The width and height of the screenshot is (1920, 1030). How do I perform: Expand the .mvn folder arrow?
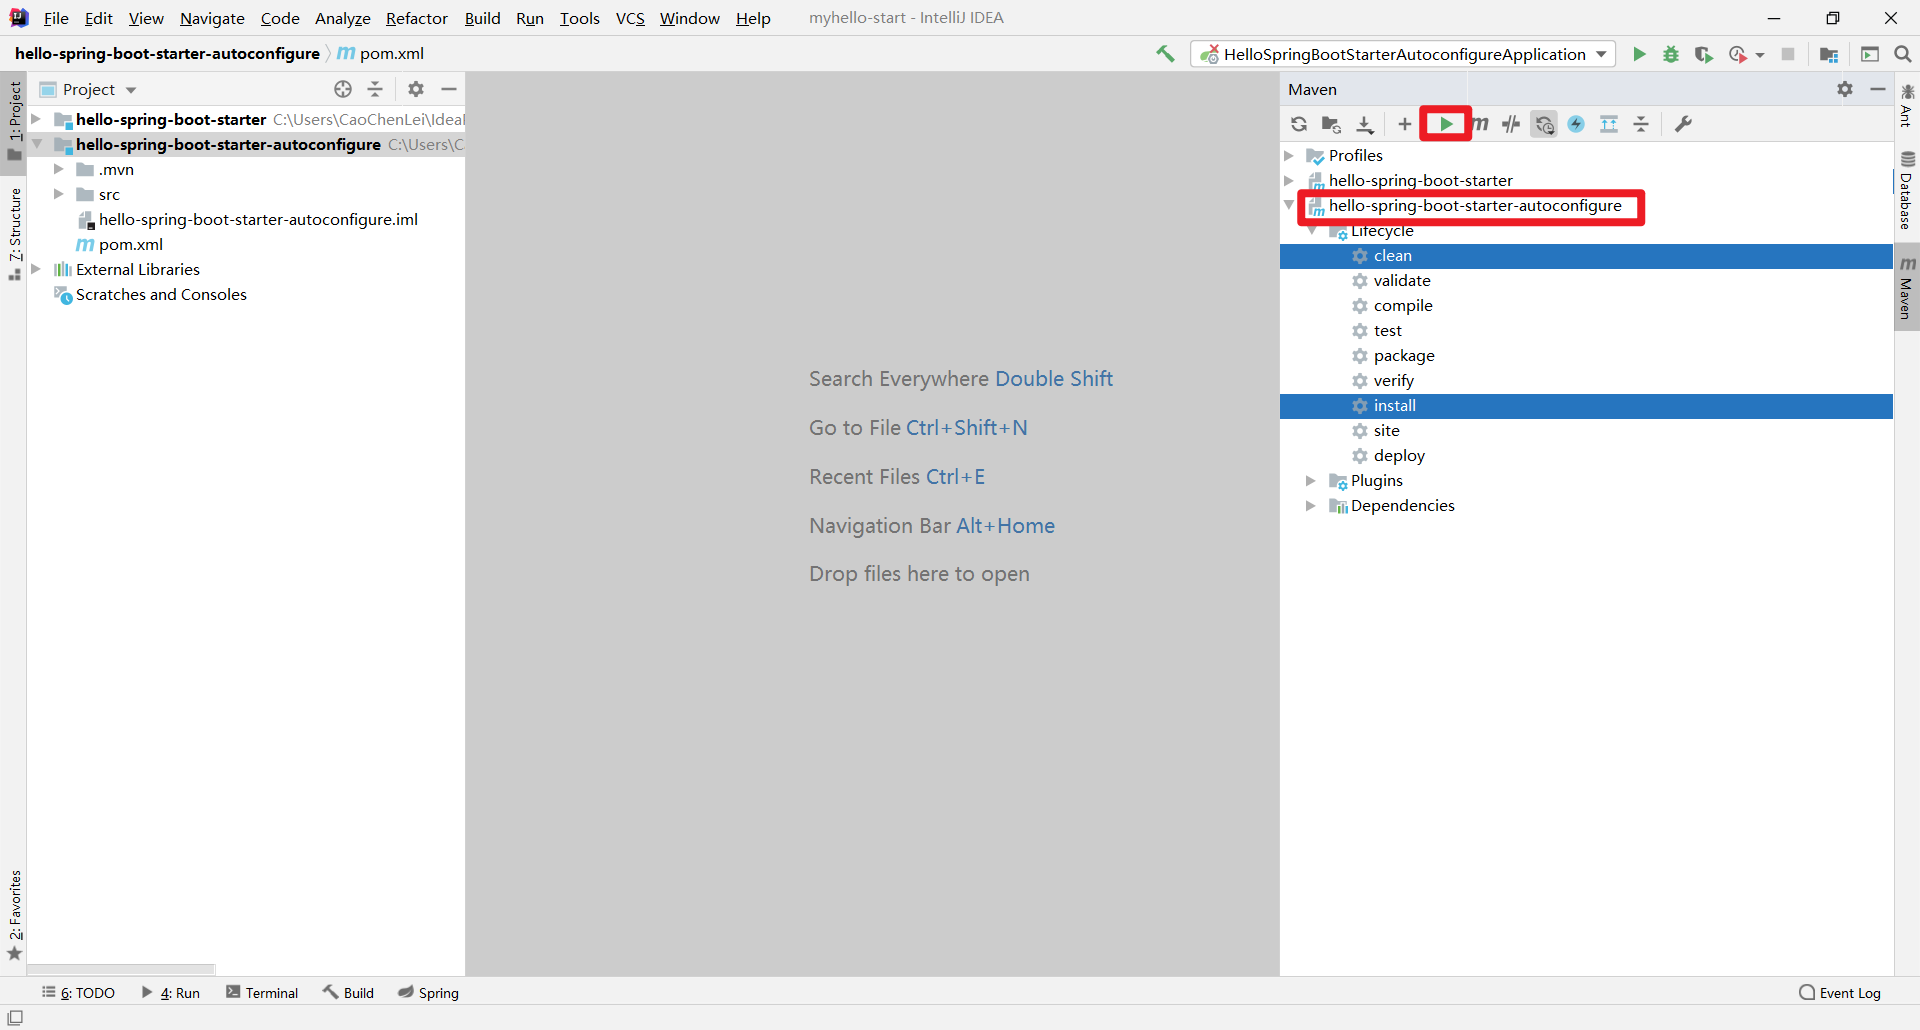pyautogui.click(x=59, y=169)
